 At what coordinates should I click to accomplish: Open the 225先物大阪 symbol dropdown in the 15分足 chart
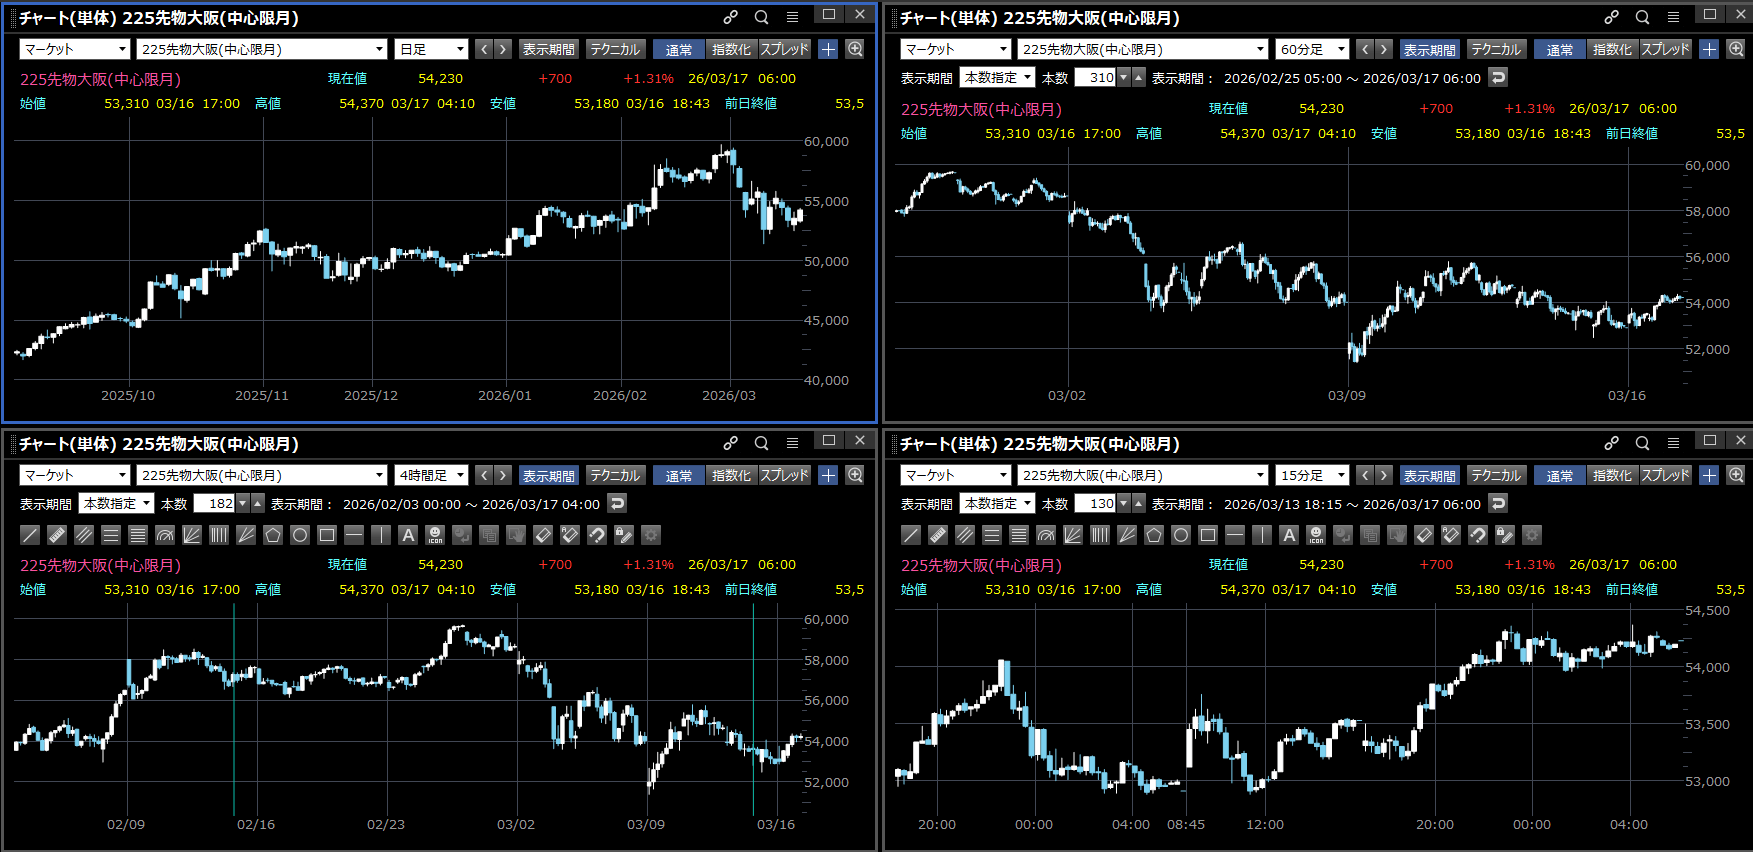tap(1142, 476)
